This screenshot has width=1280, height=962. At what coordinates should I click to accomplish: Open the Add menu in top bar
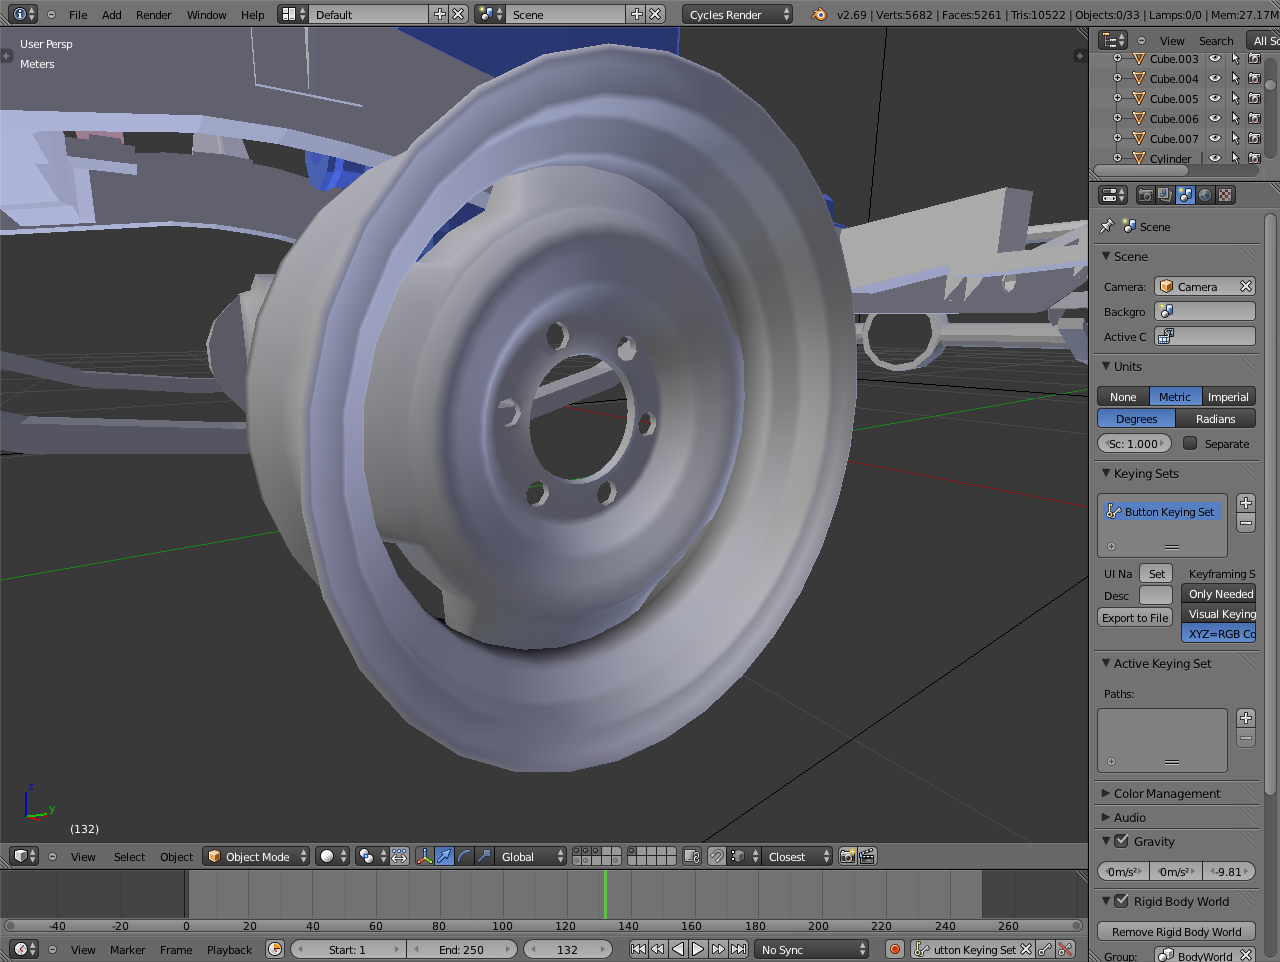tap(112, 14)
